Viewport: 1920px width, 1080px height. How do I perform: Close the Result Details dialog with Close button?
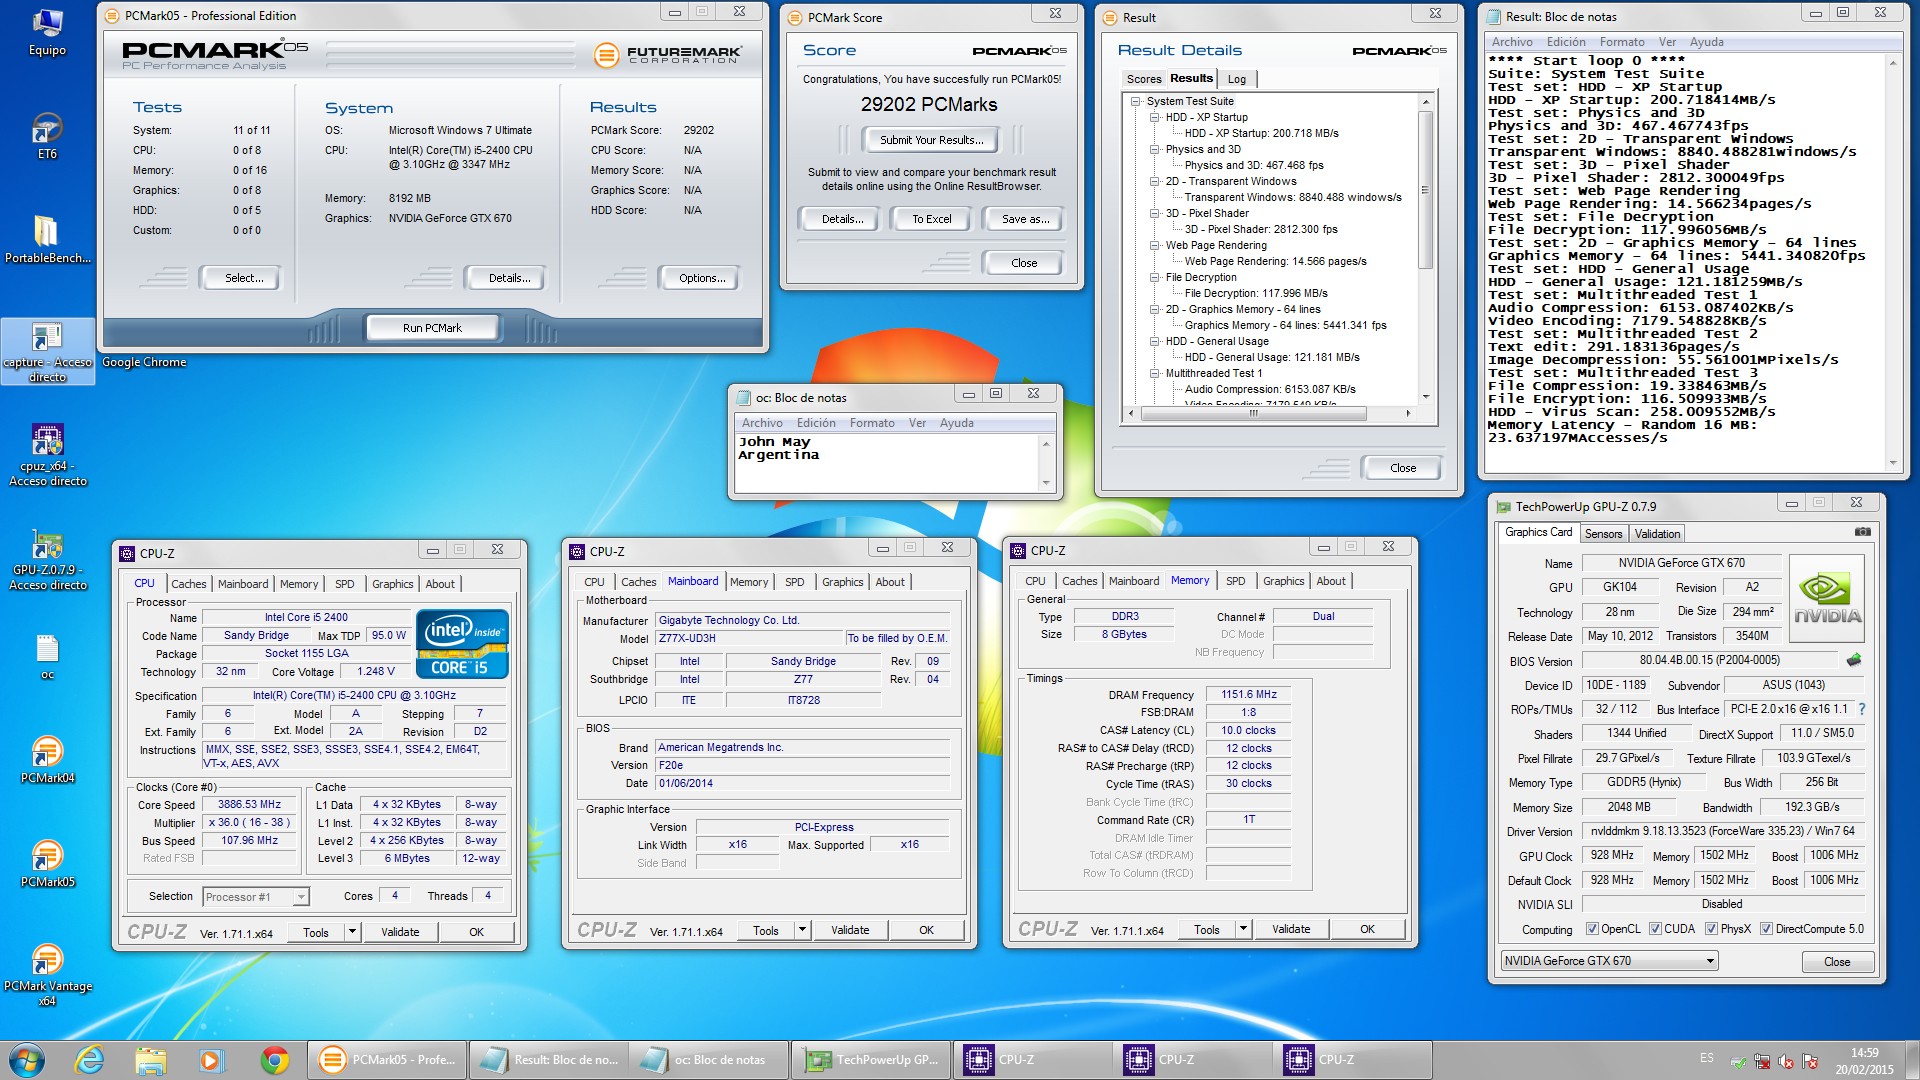pyautogui.click(x=1402, y=468)
